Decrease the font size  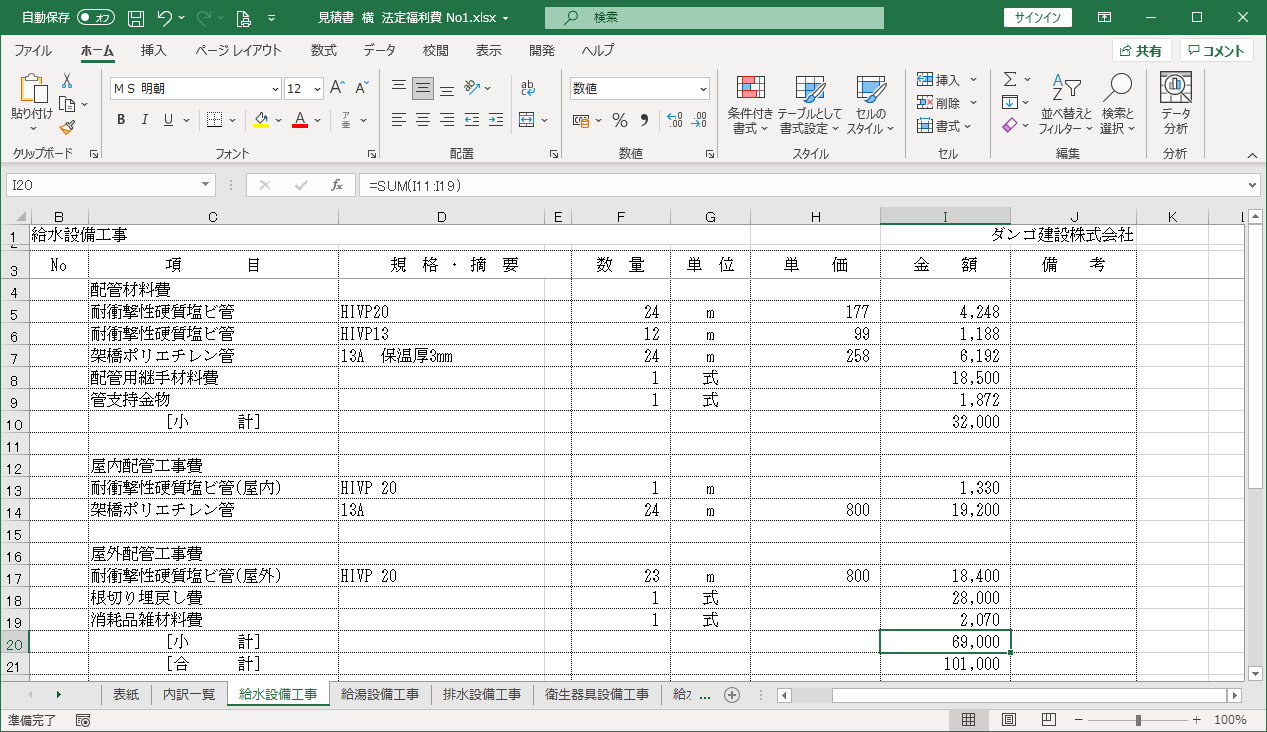[360, 88]
